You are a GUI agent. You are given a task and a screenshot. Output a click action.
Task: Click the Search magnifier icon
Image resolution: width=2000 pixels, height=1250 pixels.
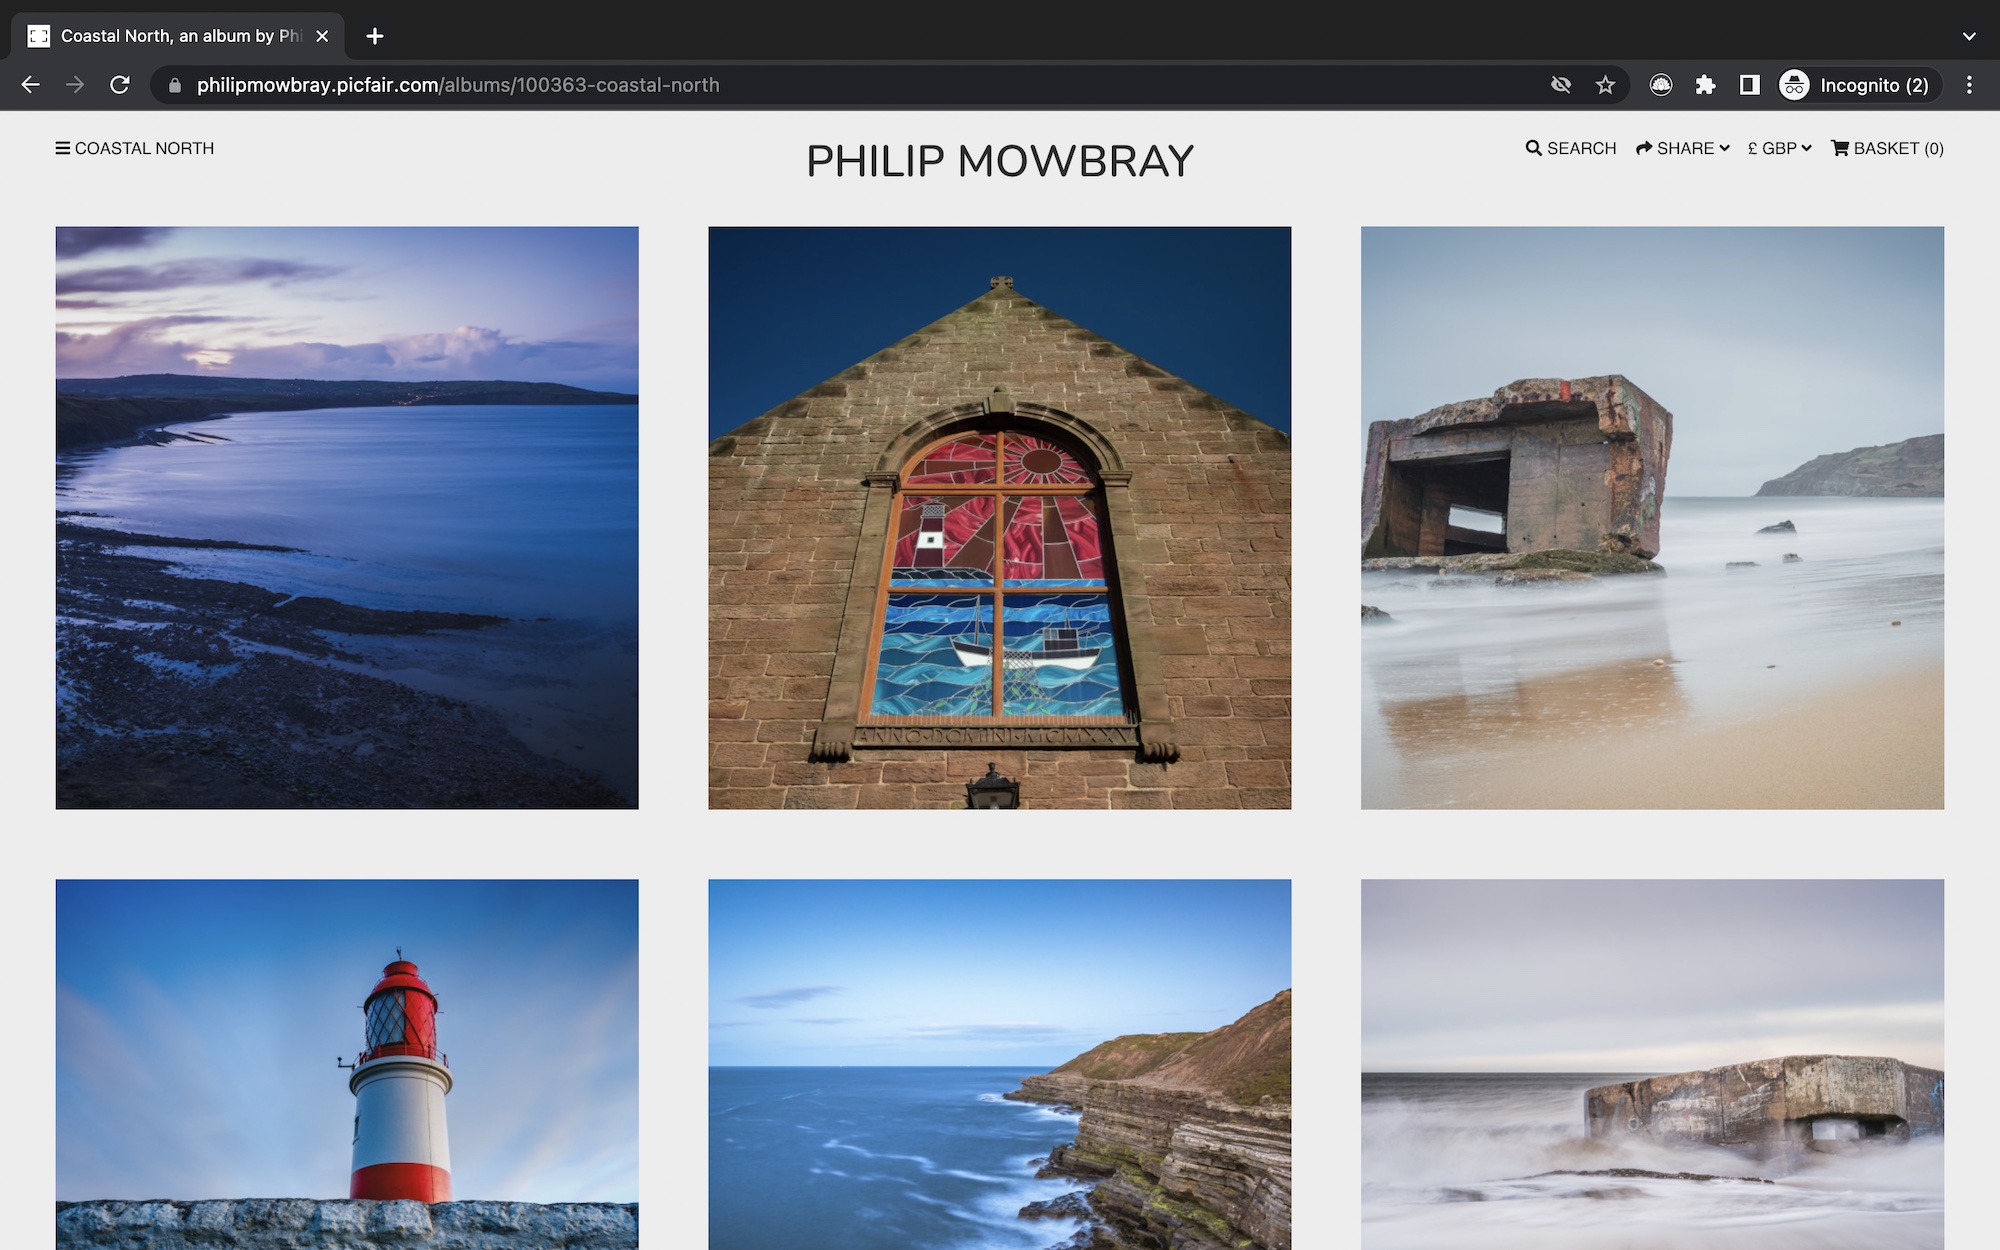[1533, 148]
